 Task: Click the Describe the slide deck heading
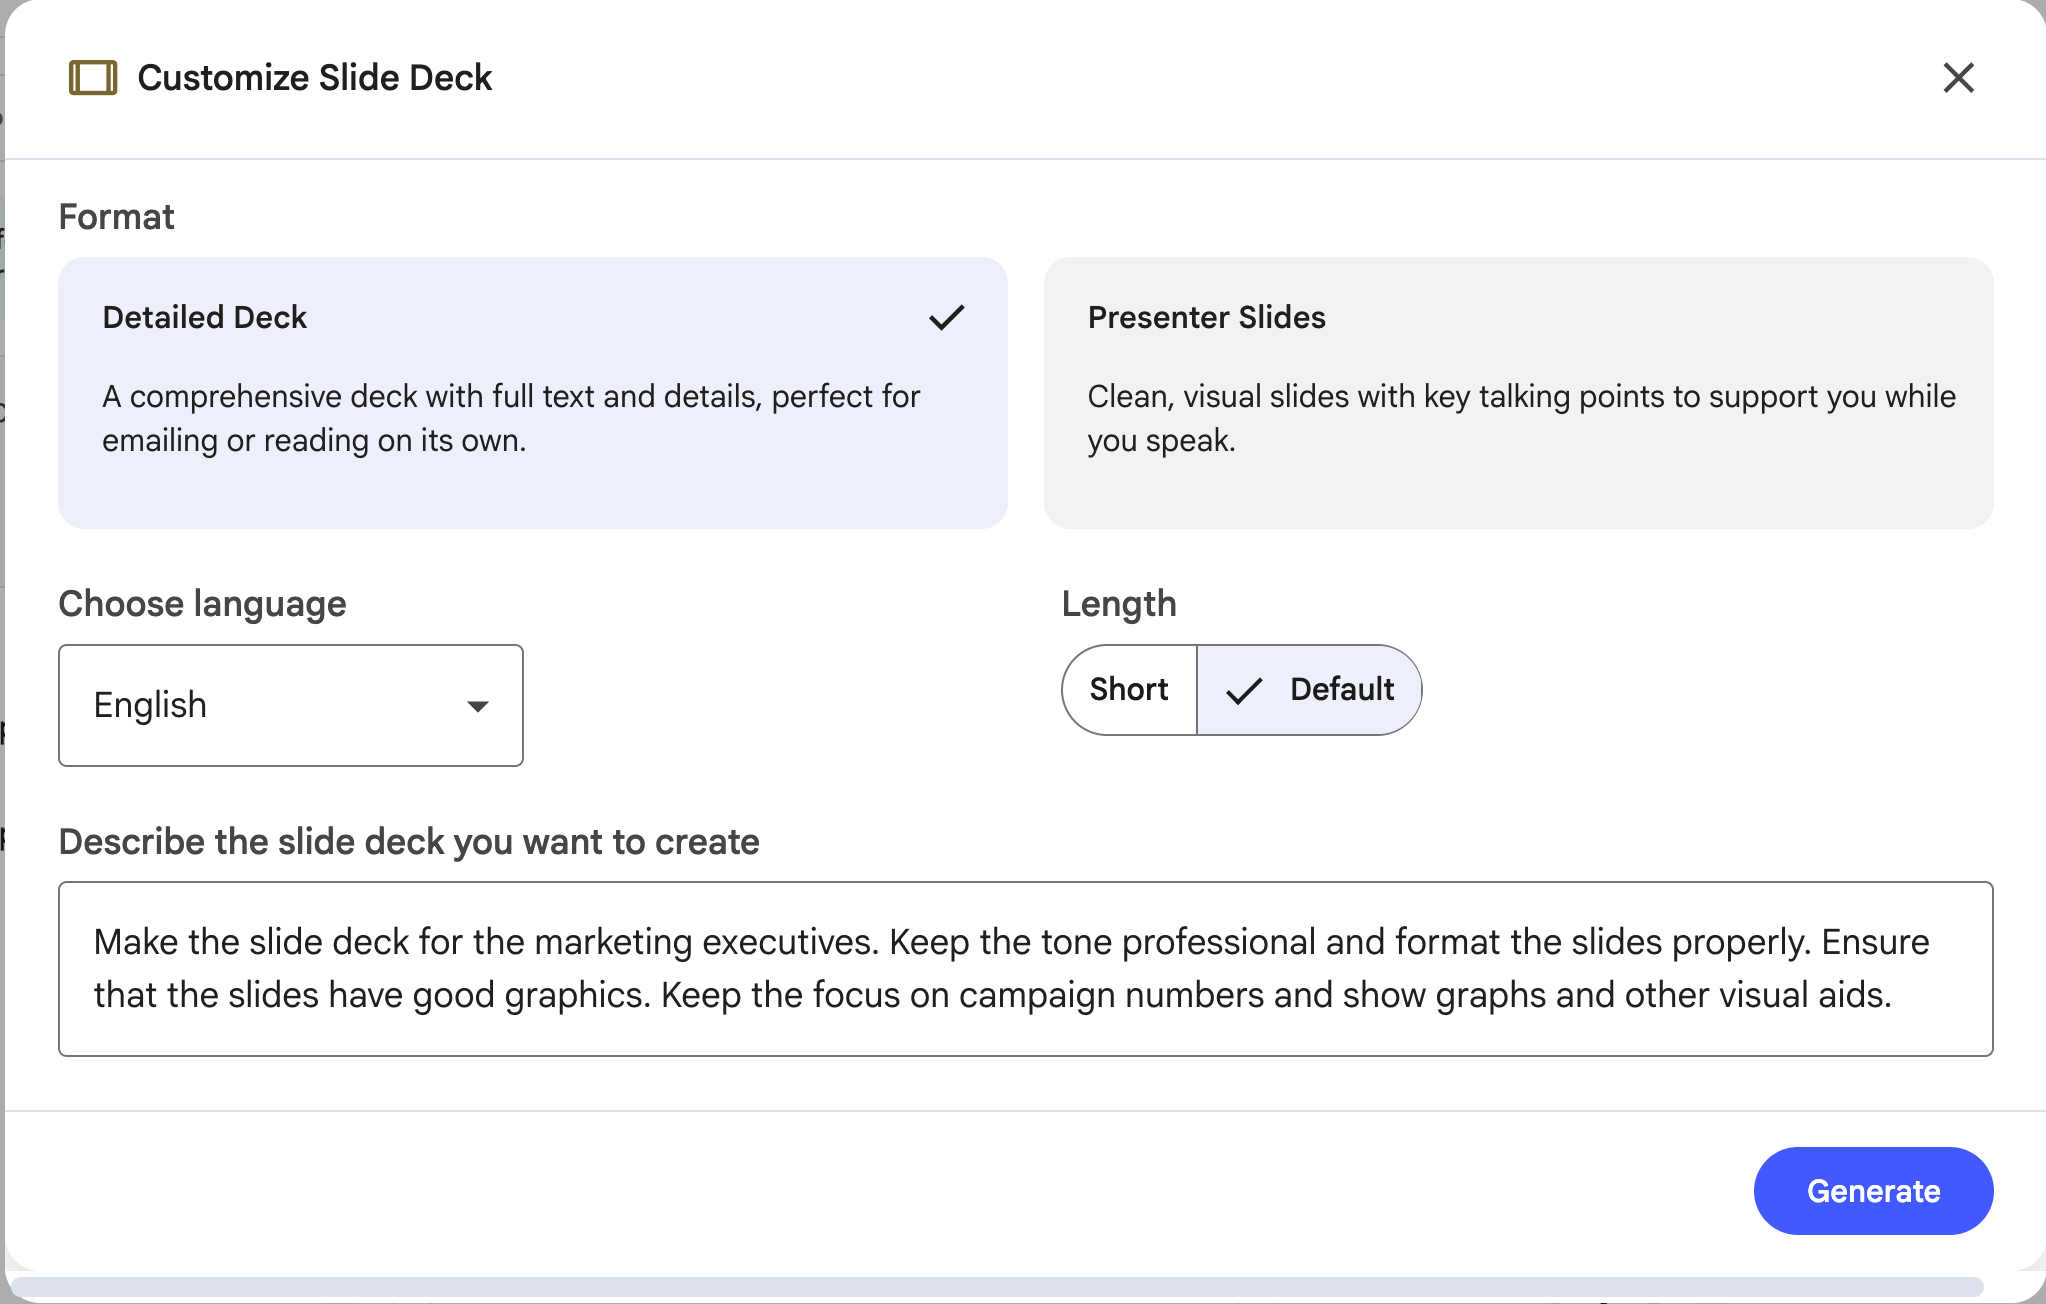pyautogui.click(x=409, y=842)
